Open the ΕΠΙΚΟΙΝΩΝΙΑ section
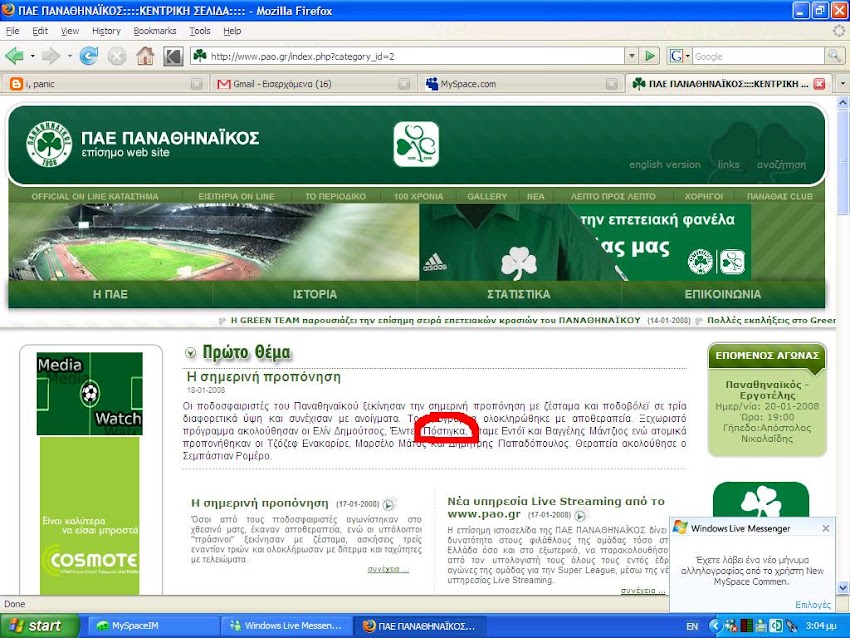 point(723,294)
